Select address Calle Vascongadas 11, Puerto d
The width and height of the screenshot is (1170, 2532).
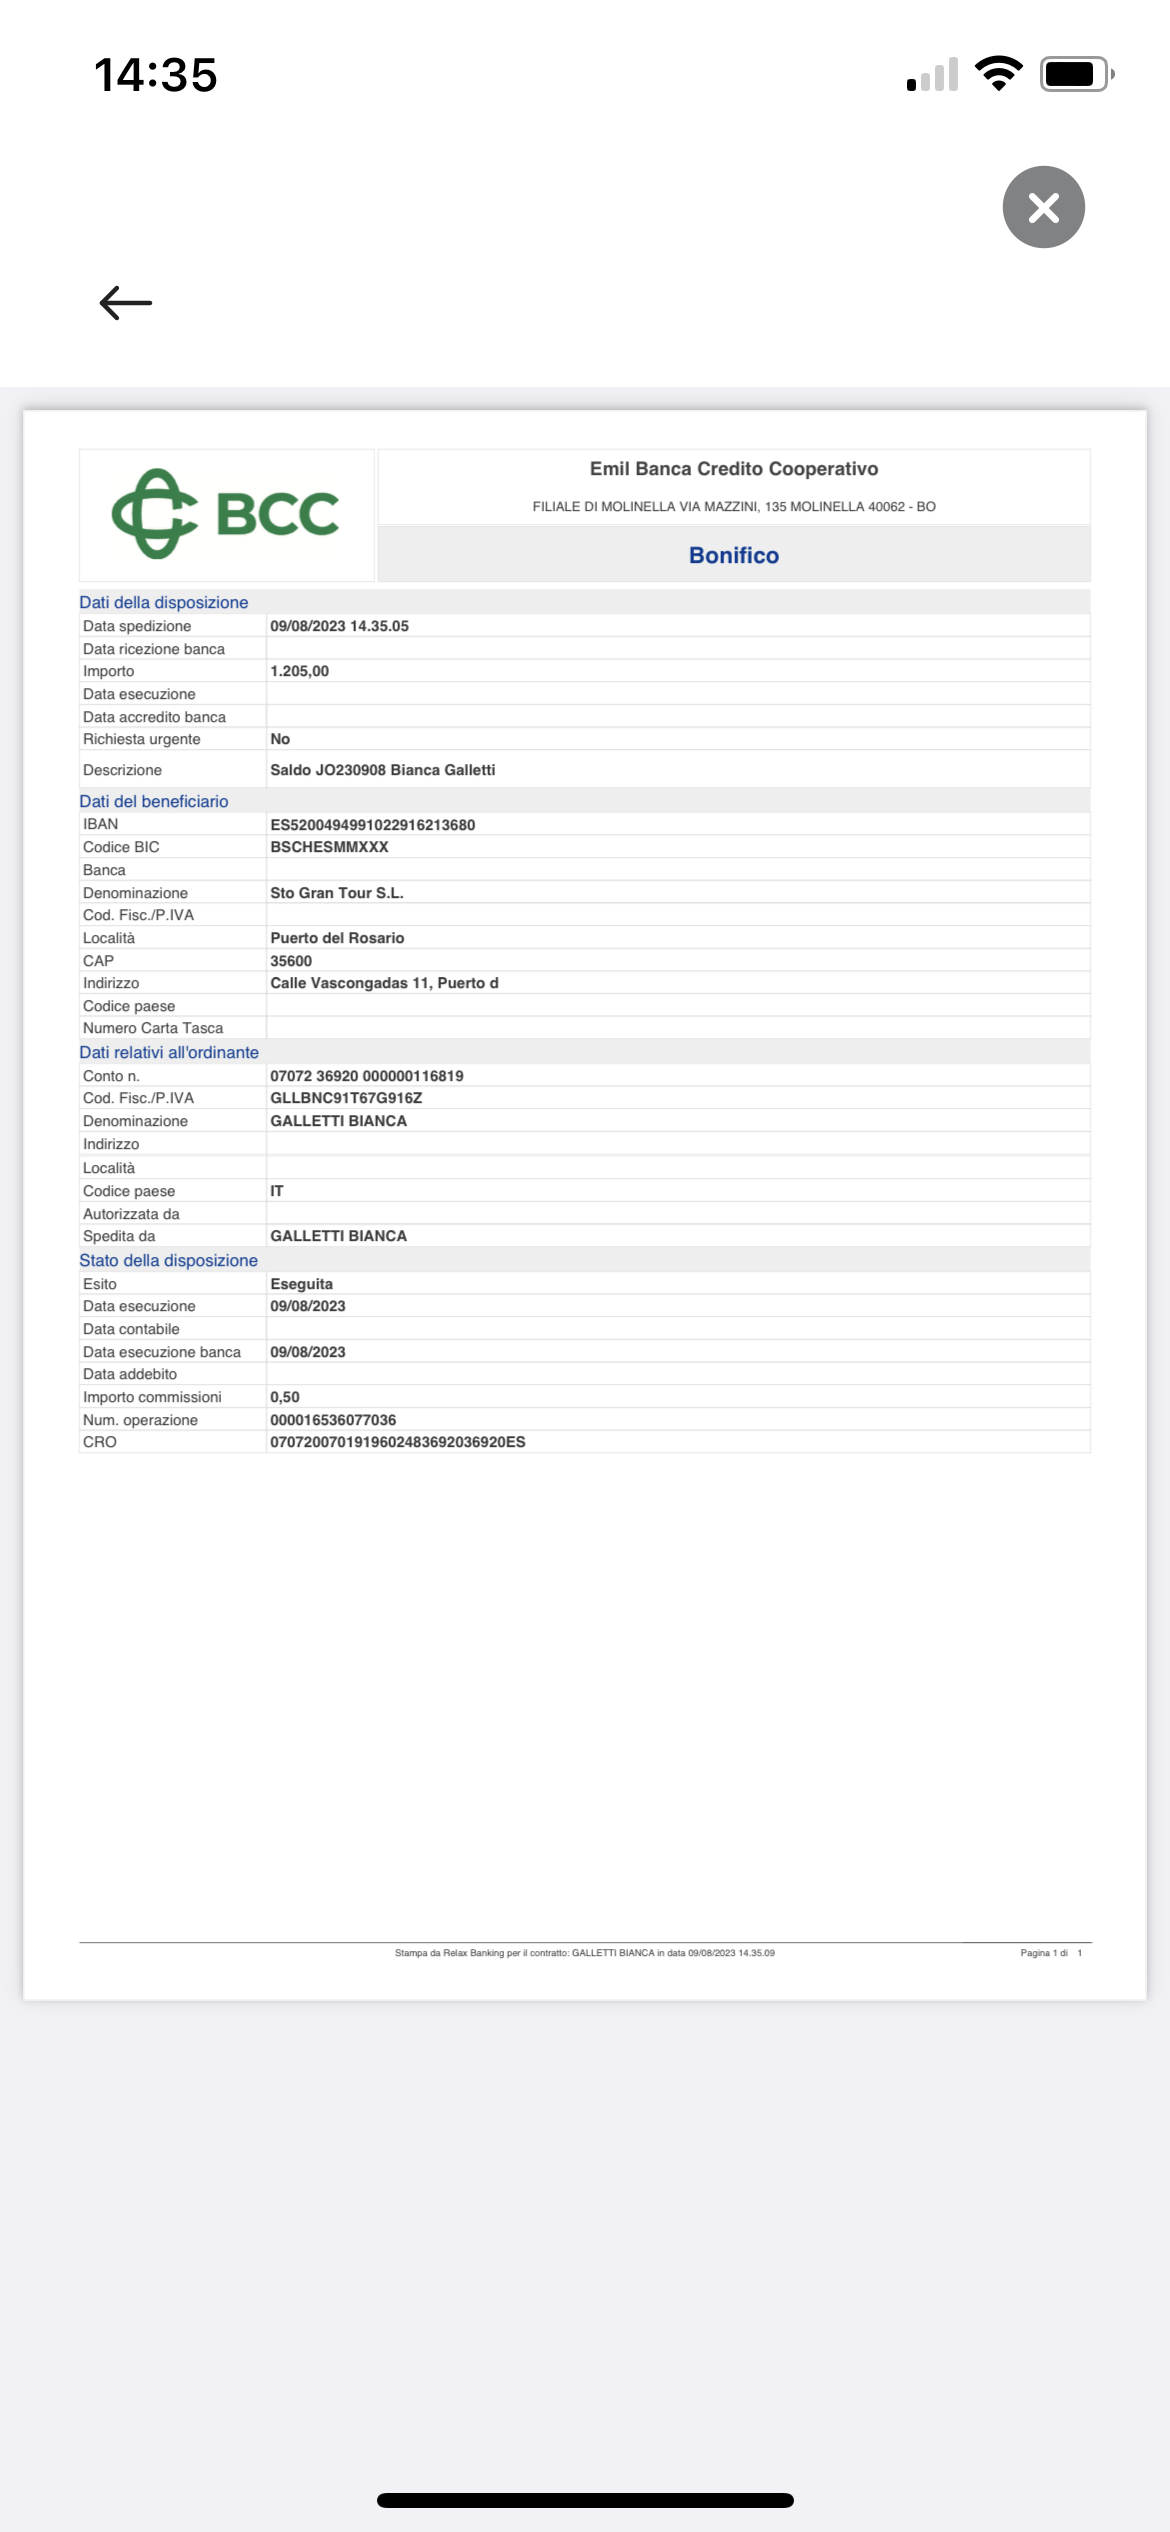pyautogui.click(x=384, y=983)
